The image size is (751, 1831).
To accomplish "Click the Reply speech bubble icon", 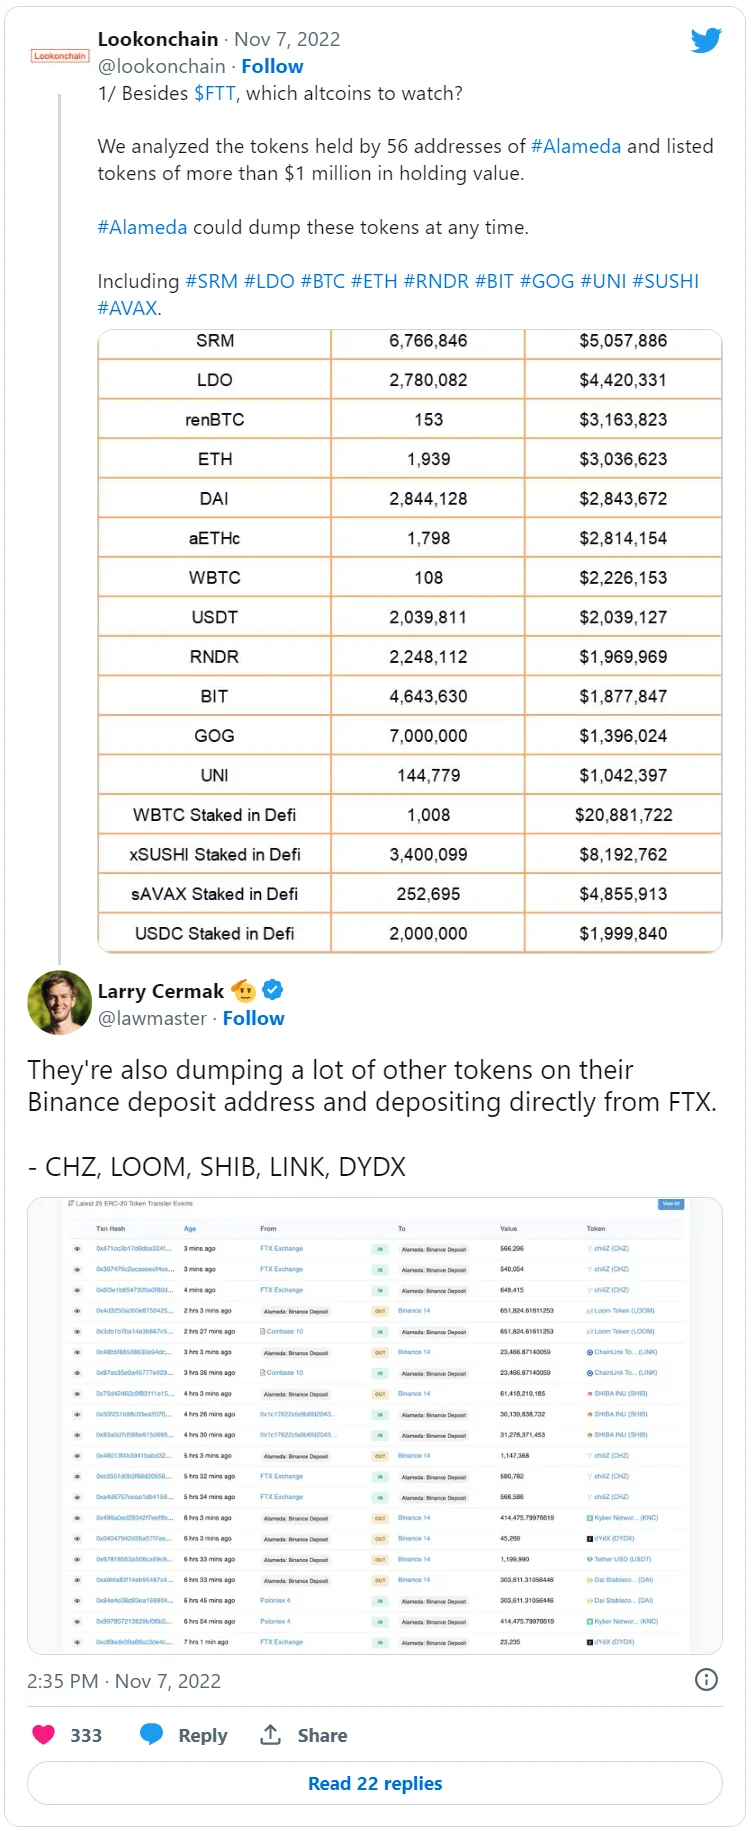I will coord(152,1735).
